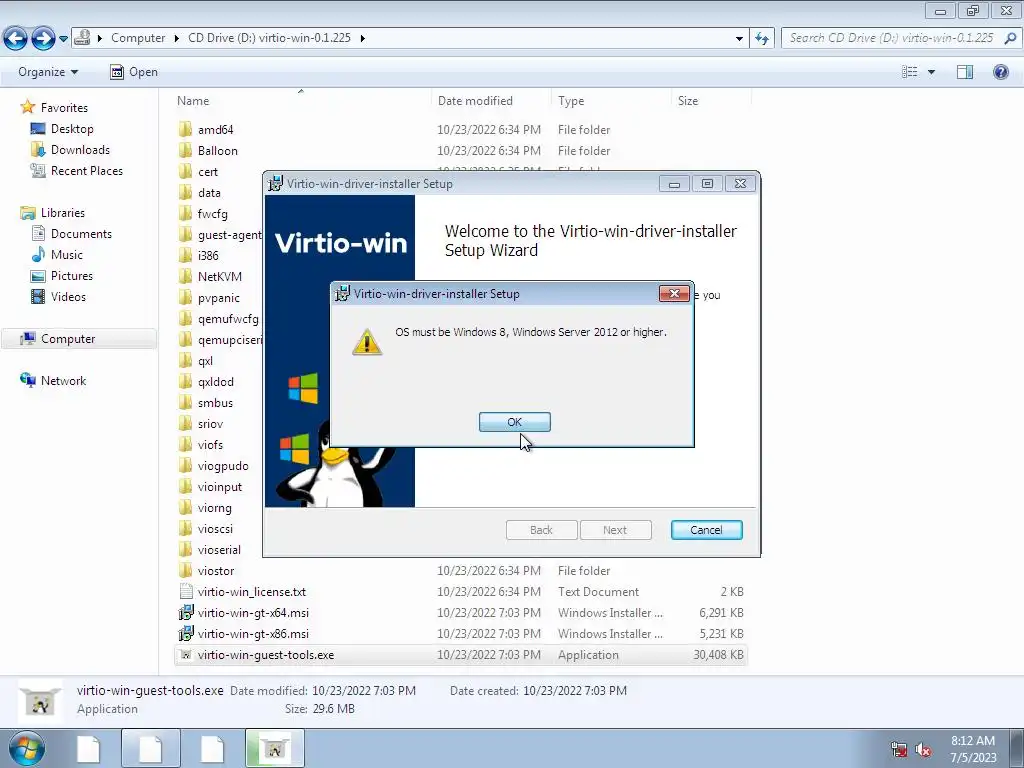
Task: Select the viofs folder
Action: coord(210,445)
